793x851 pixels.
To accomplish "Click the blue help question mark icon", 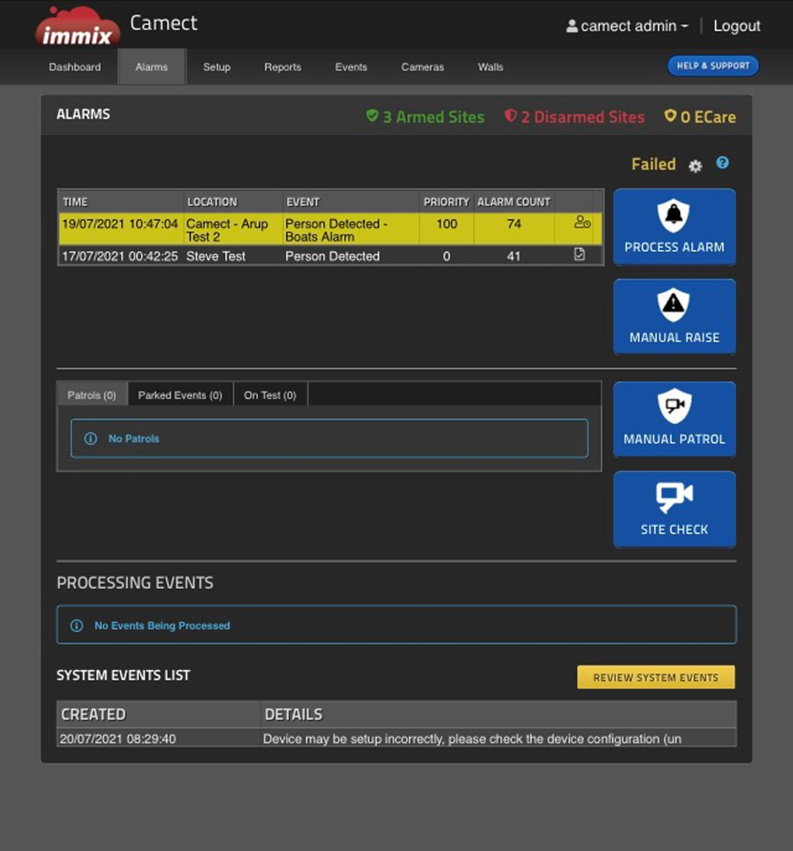I will pyautogui.click(x=722, y=162).
